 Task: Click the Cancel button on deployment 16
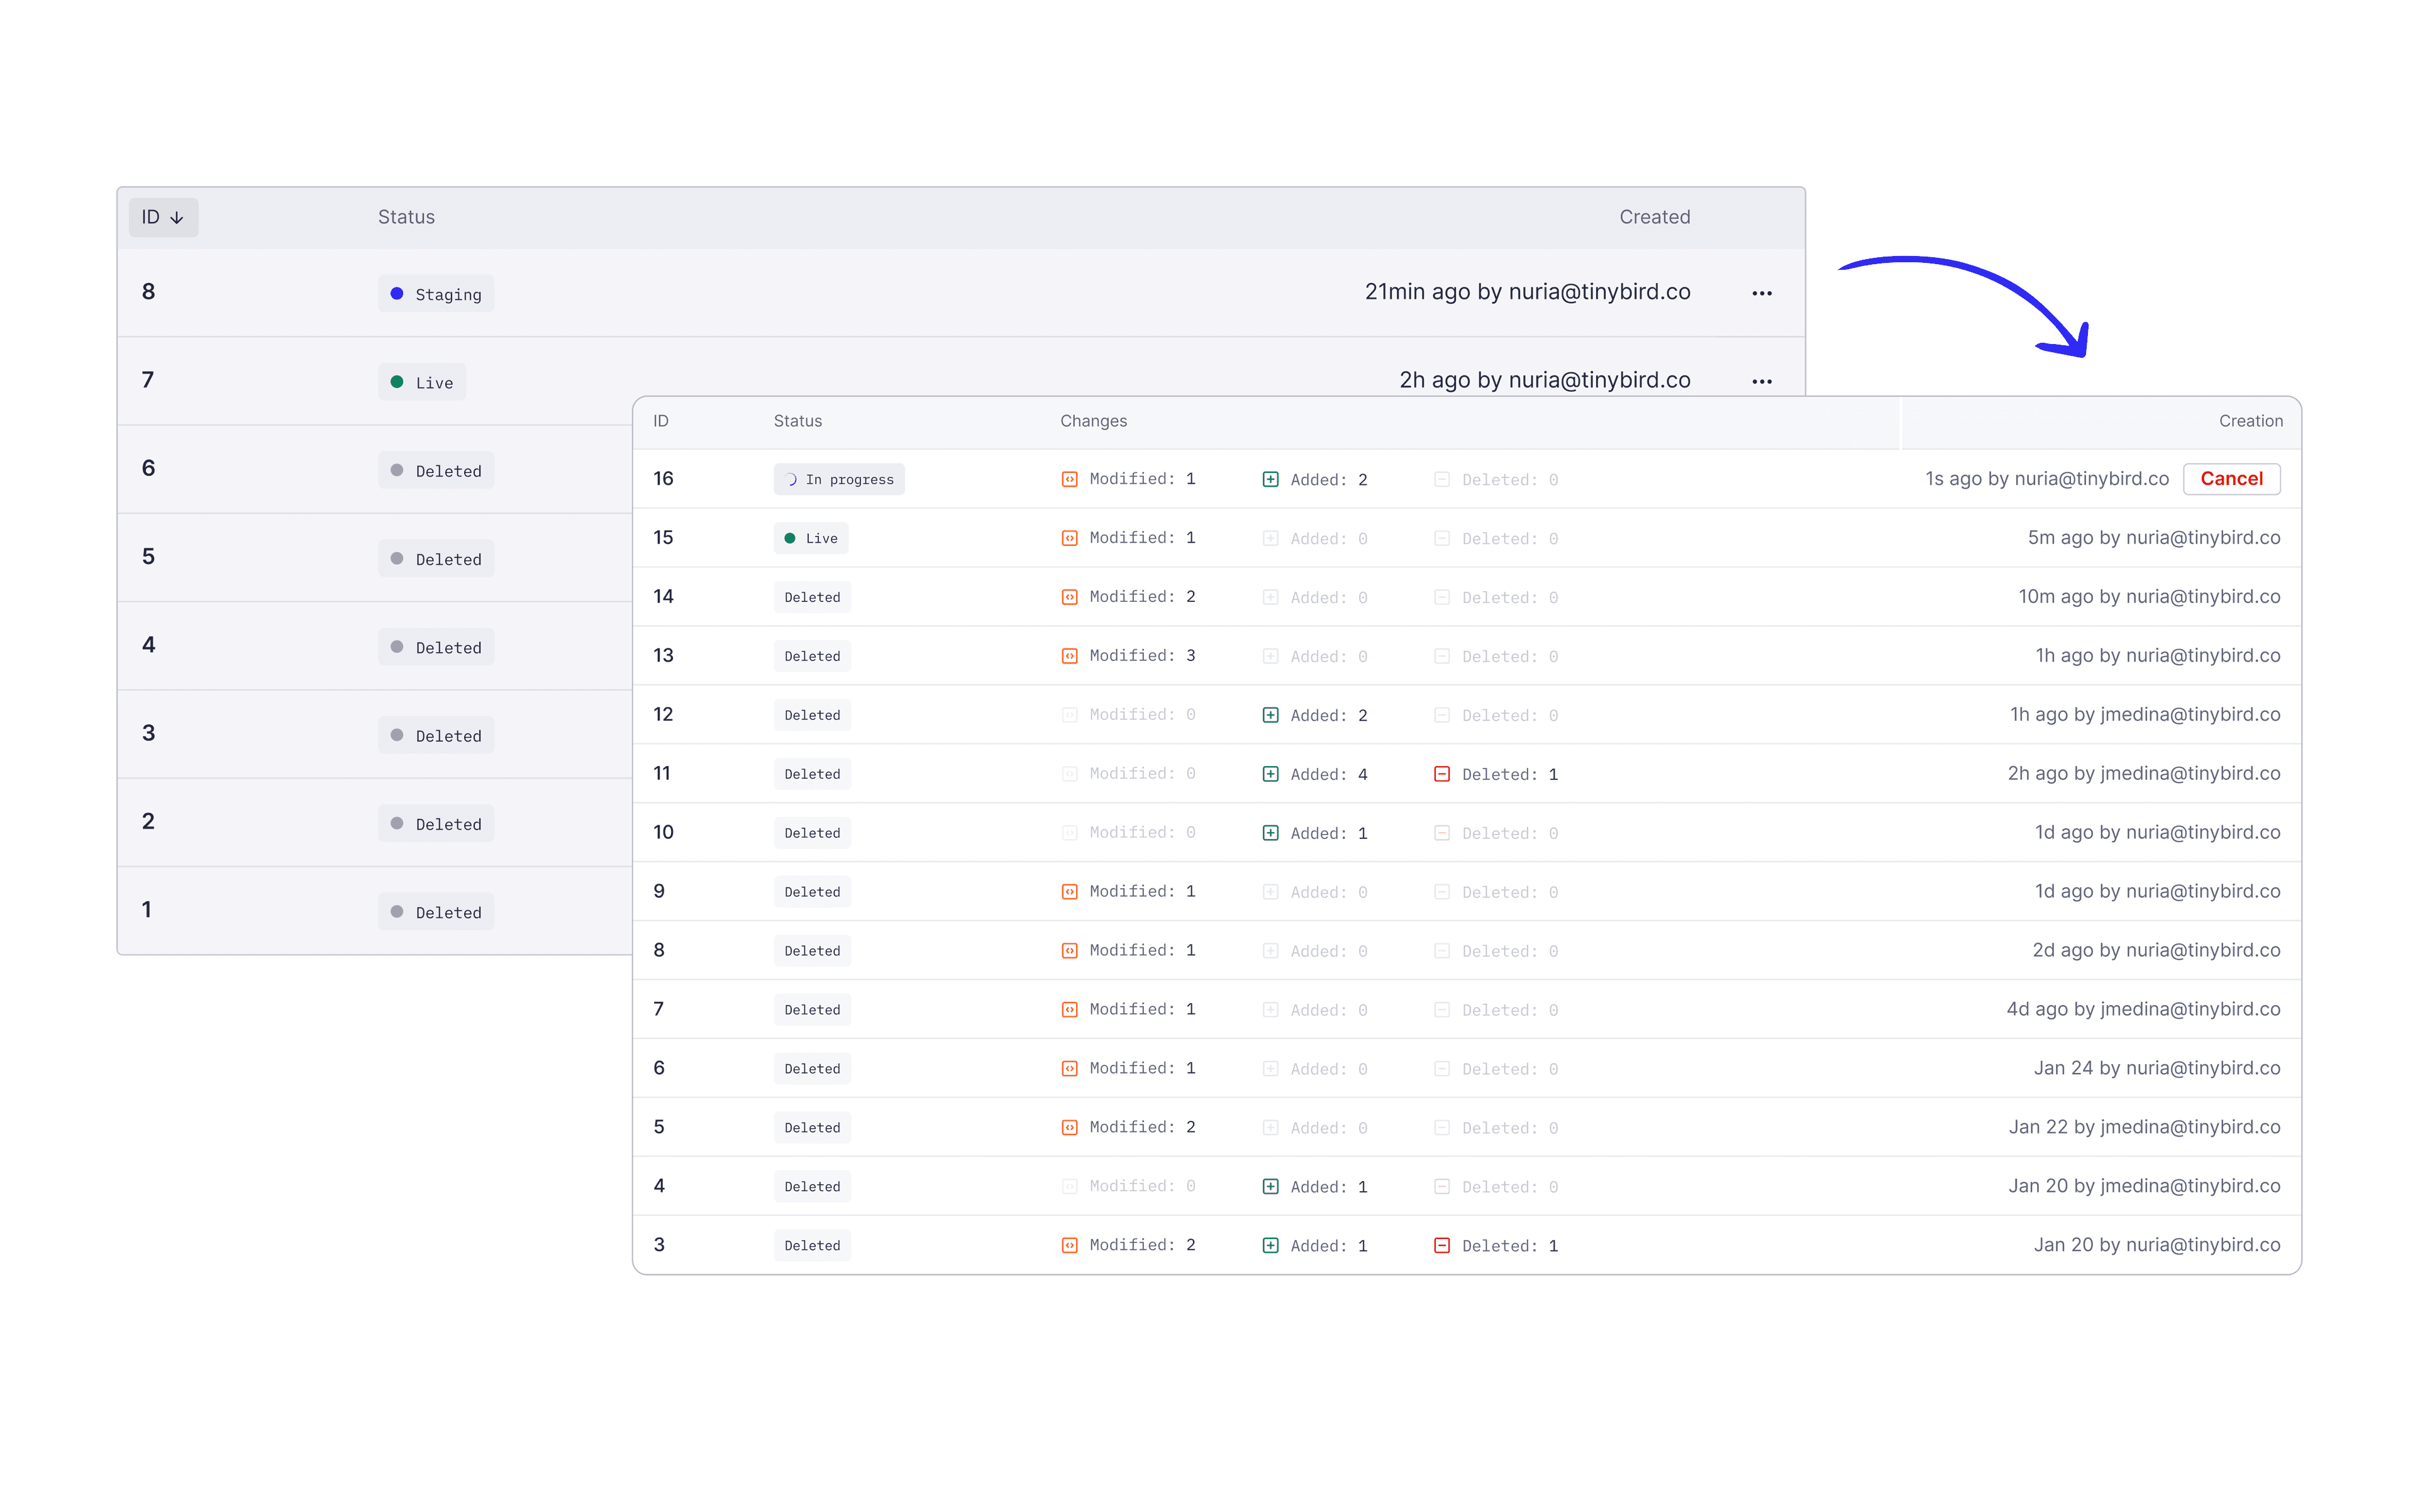click(x=2231, y=479)
